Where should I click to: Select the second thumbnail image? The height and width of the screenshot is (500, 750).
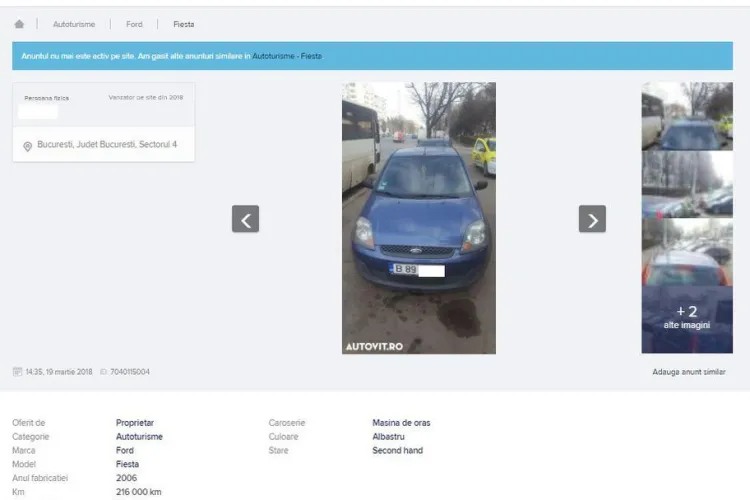[x=686, y=184]
